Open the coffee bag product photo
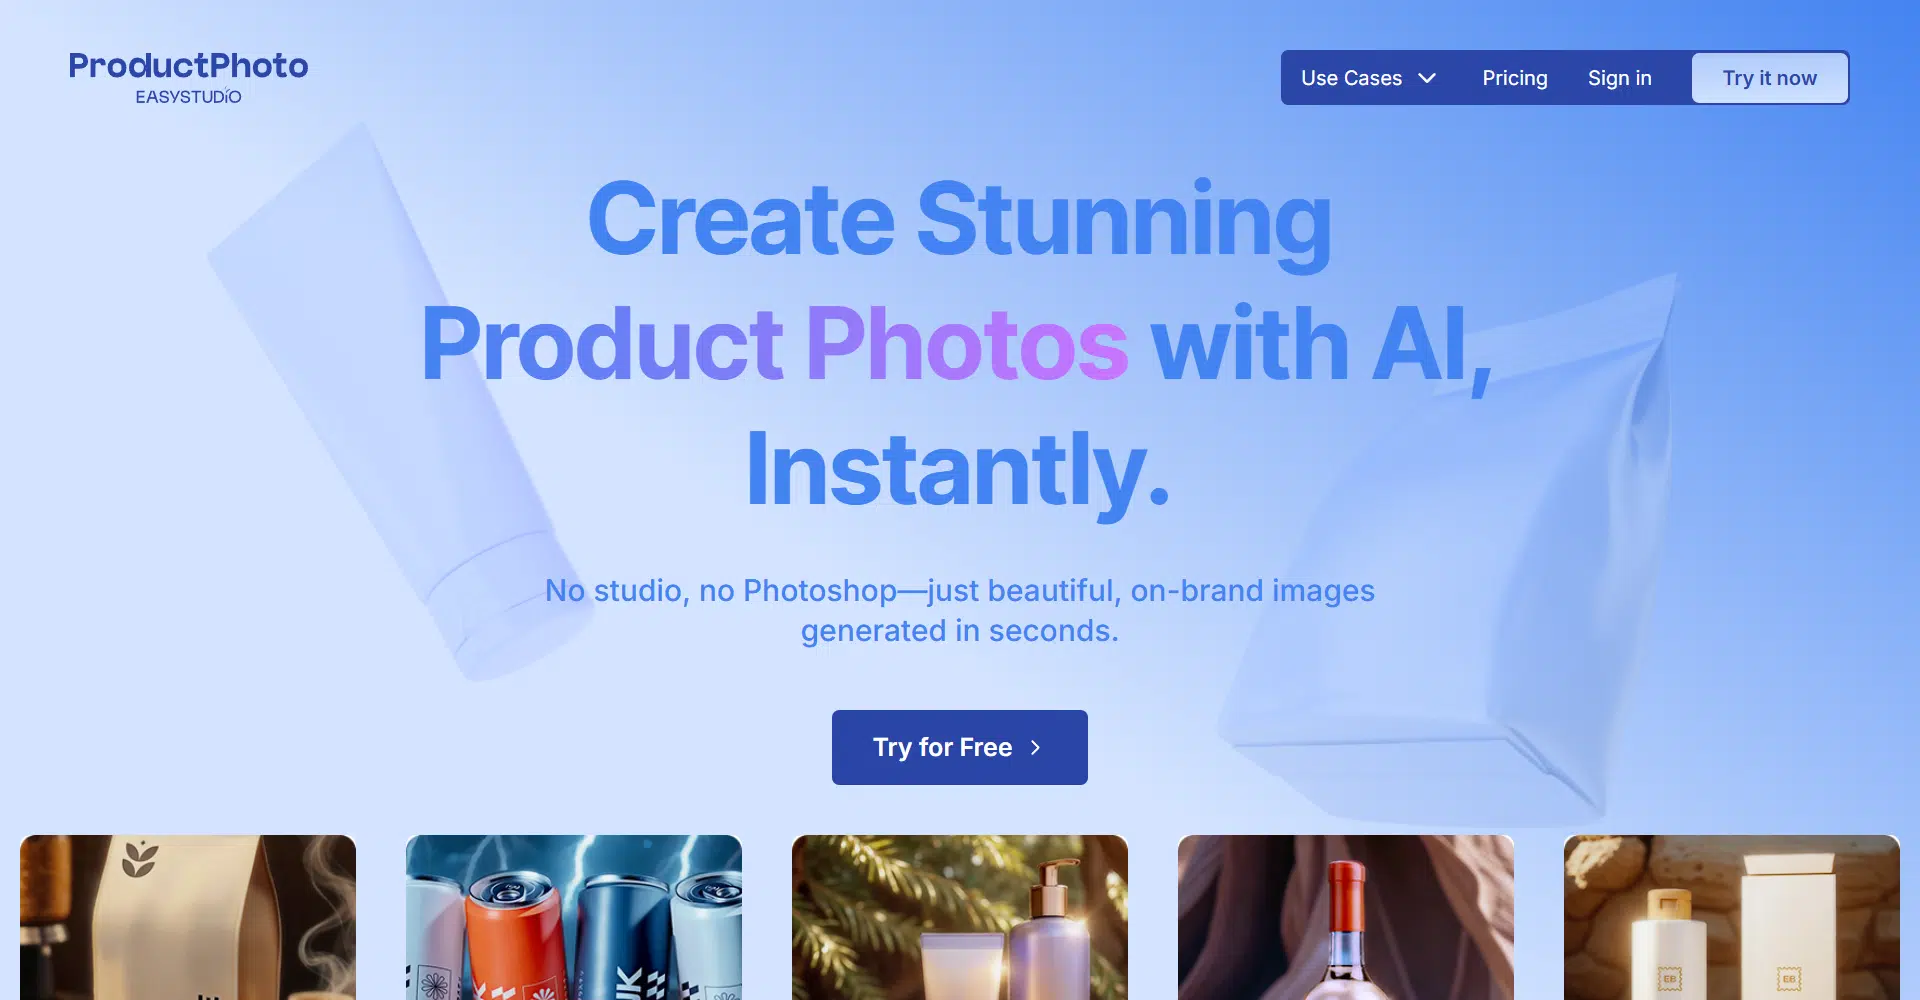The image size is (1920, 1000). 188,917
